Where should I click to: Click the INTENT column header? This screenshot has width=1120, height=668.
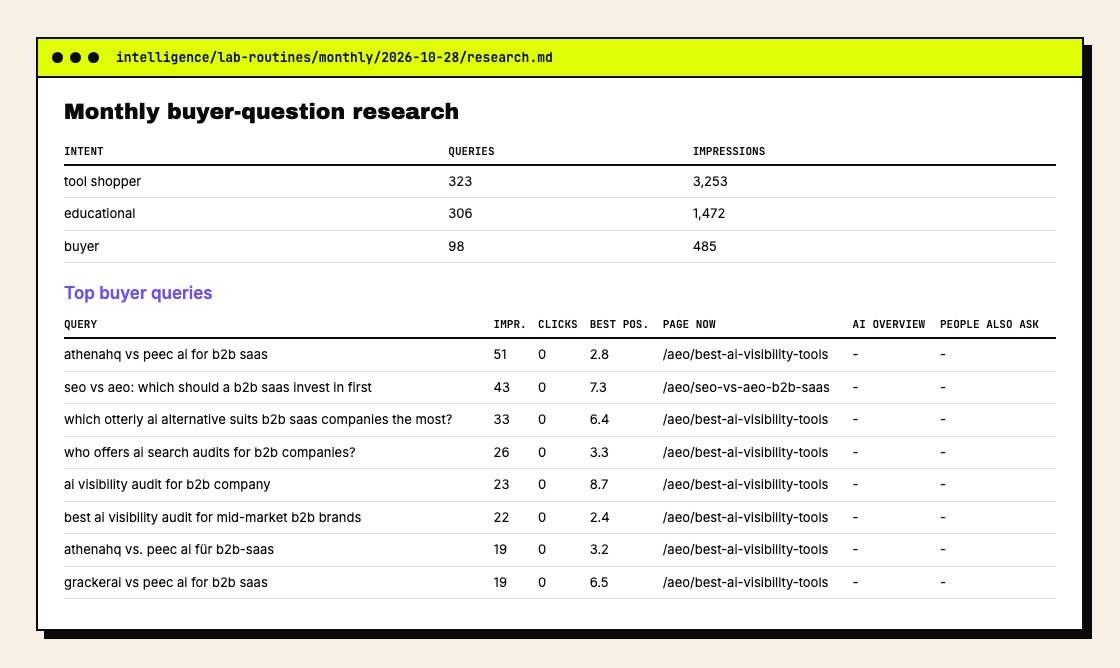(x=84, y=151)
